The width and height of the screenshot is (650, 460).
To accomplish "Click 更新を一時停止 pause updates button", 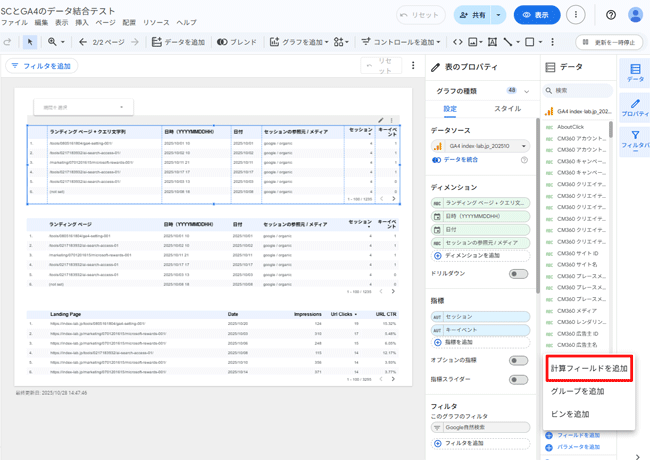I will click(609, 42).
